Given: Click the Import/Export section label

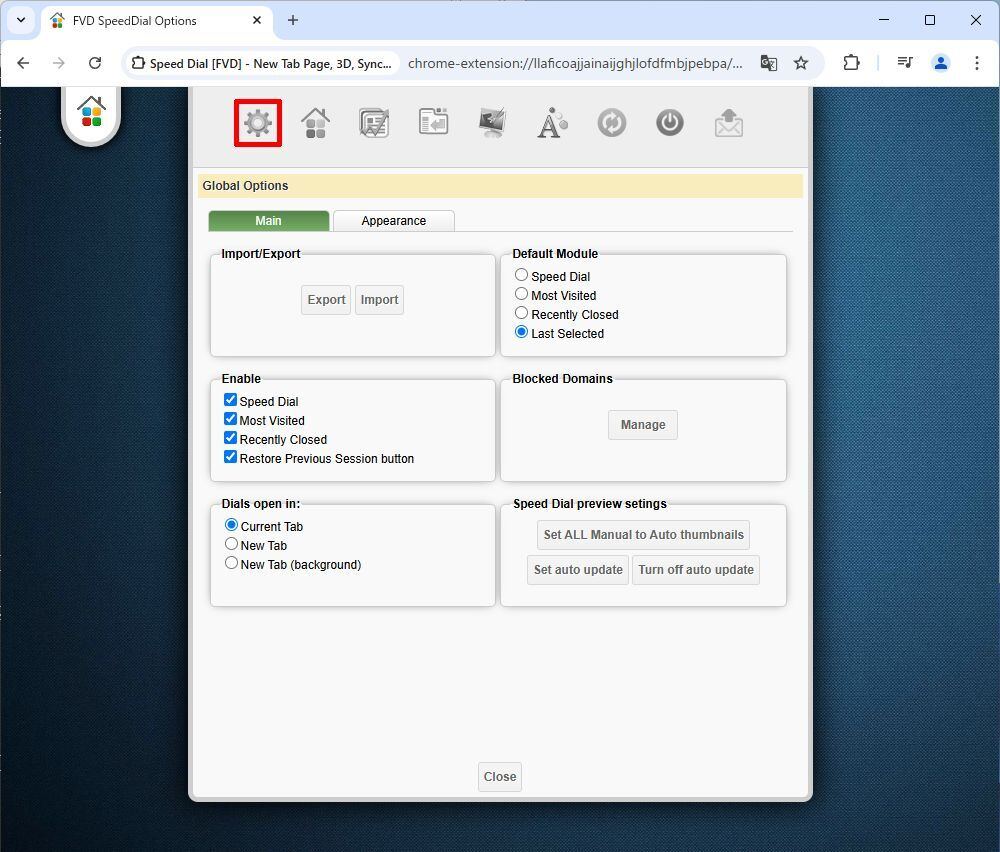Looking at the screenshot, I should pos(261,254).
